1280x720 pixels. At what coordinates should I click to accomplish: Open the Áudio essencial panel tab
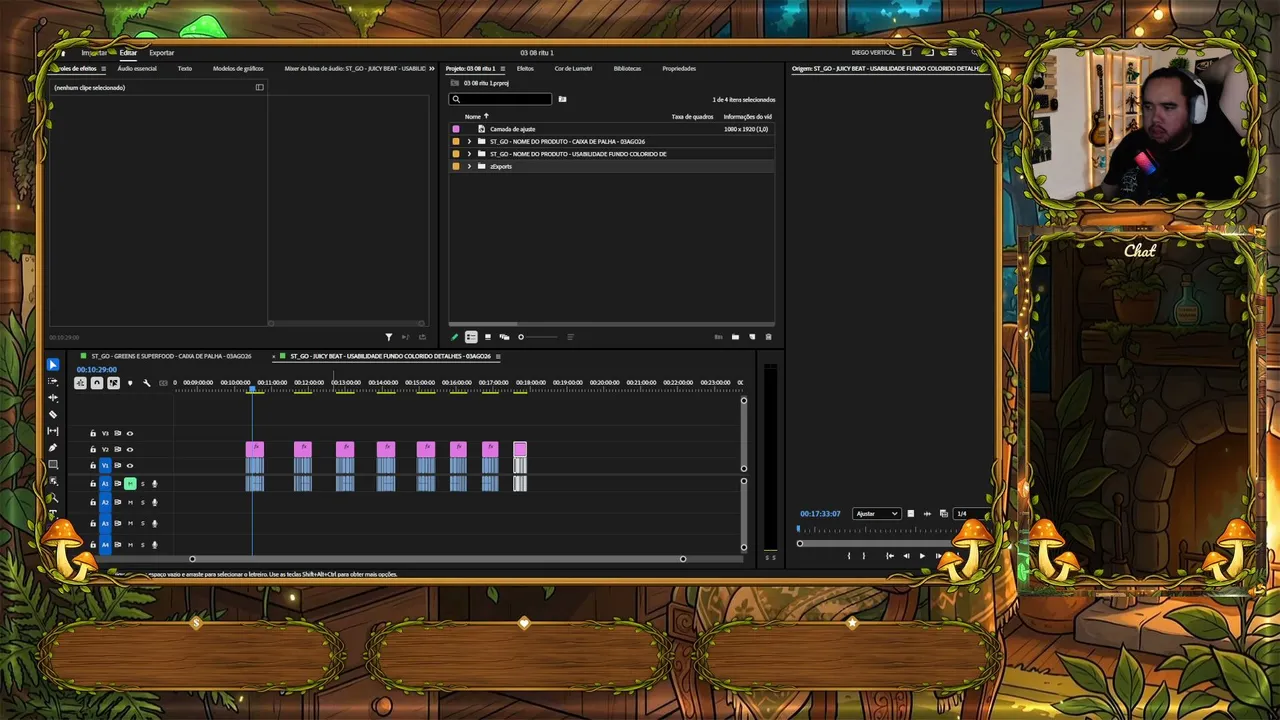pos(137,69)
